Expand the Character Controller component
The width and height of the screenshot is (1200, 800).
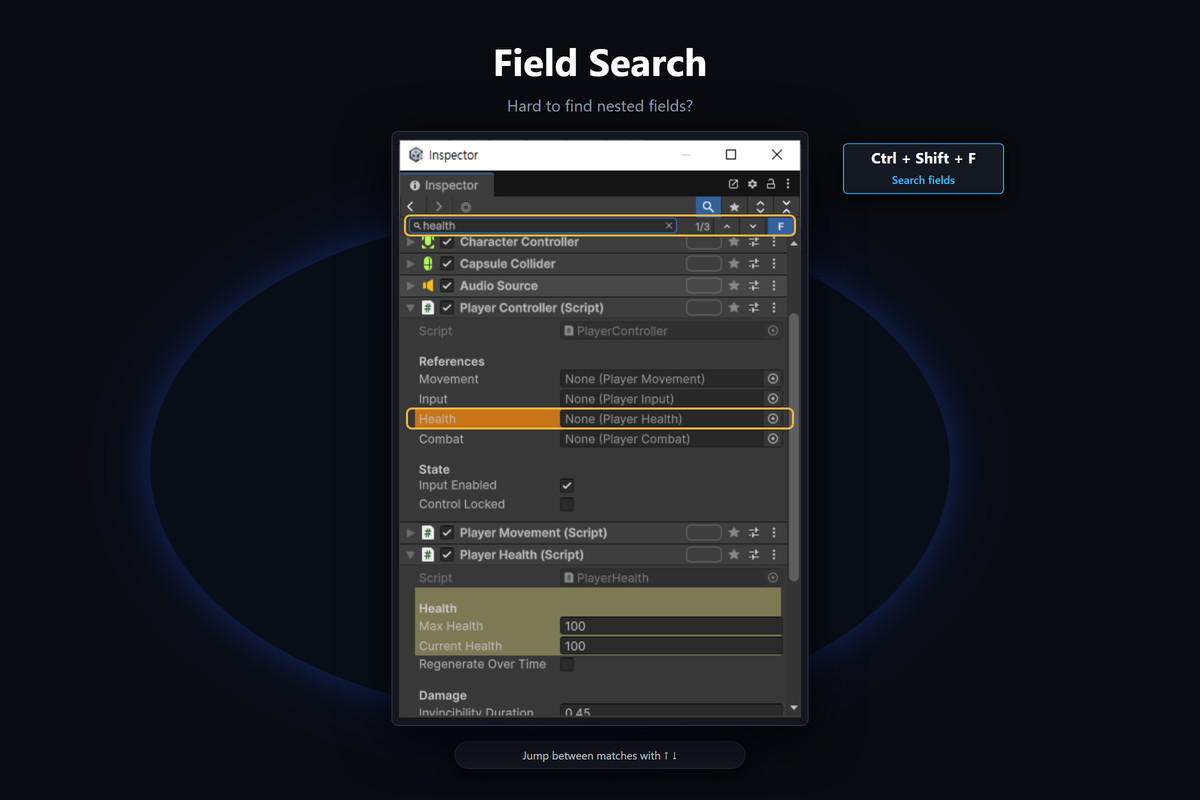point(410,242)
